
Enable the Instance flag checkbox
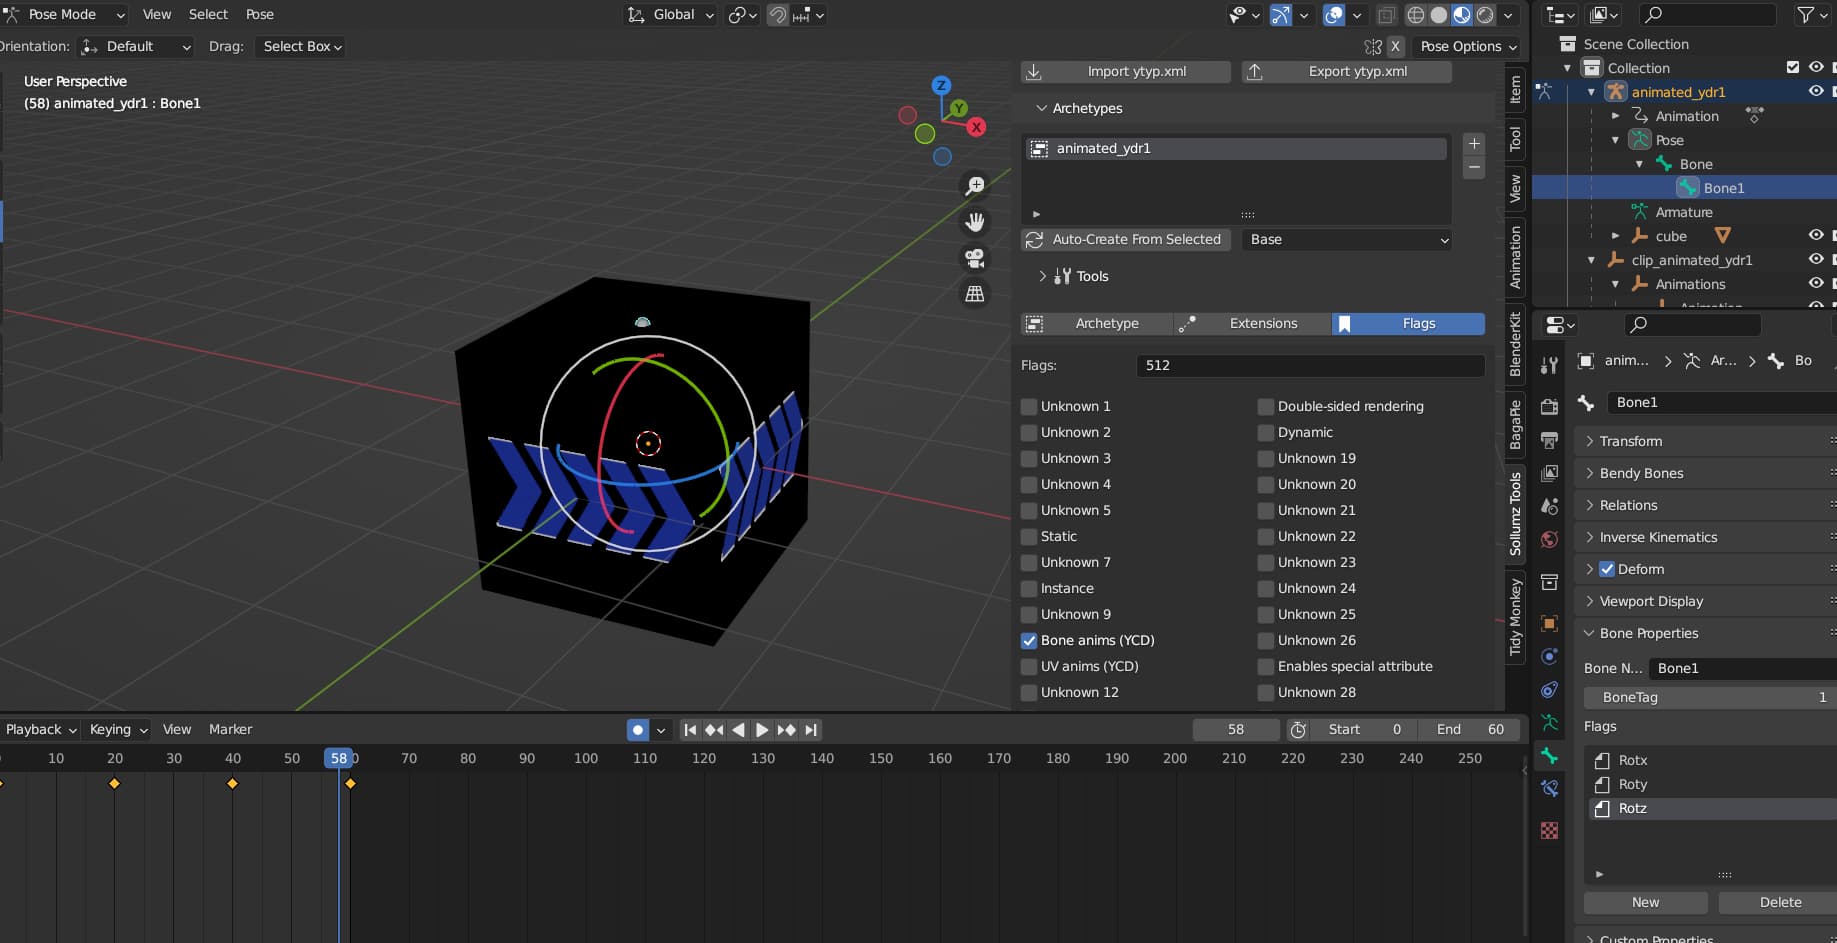coord(1029,589)
